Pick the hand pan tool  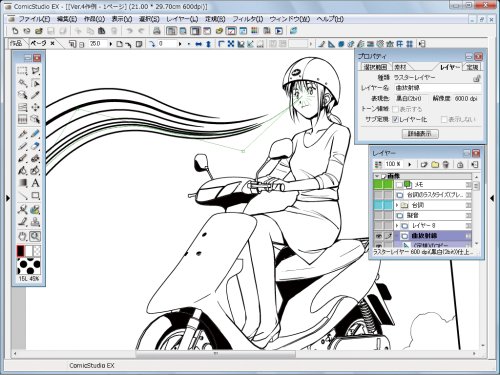click(x=22, y=236)
